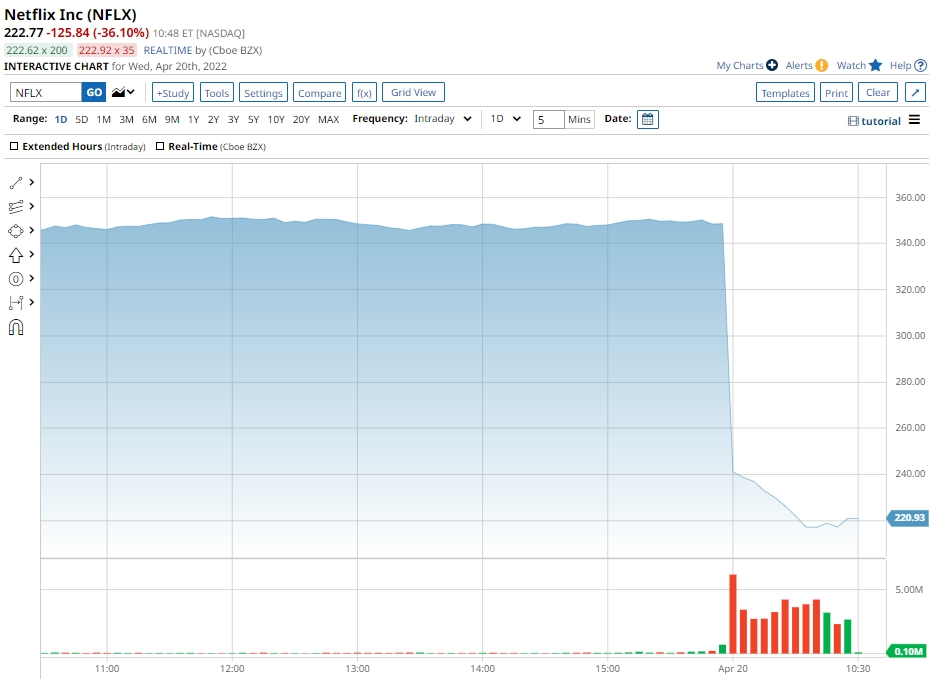Image resolution: width=940 pixels, height=686 pixels.
Task: Expand the line tool options chevron
Action: [x=32, y=182]
